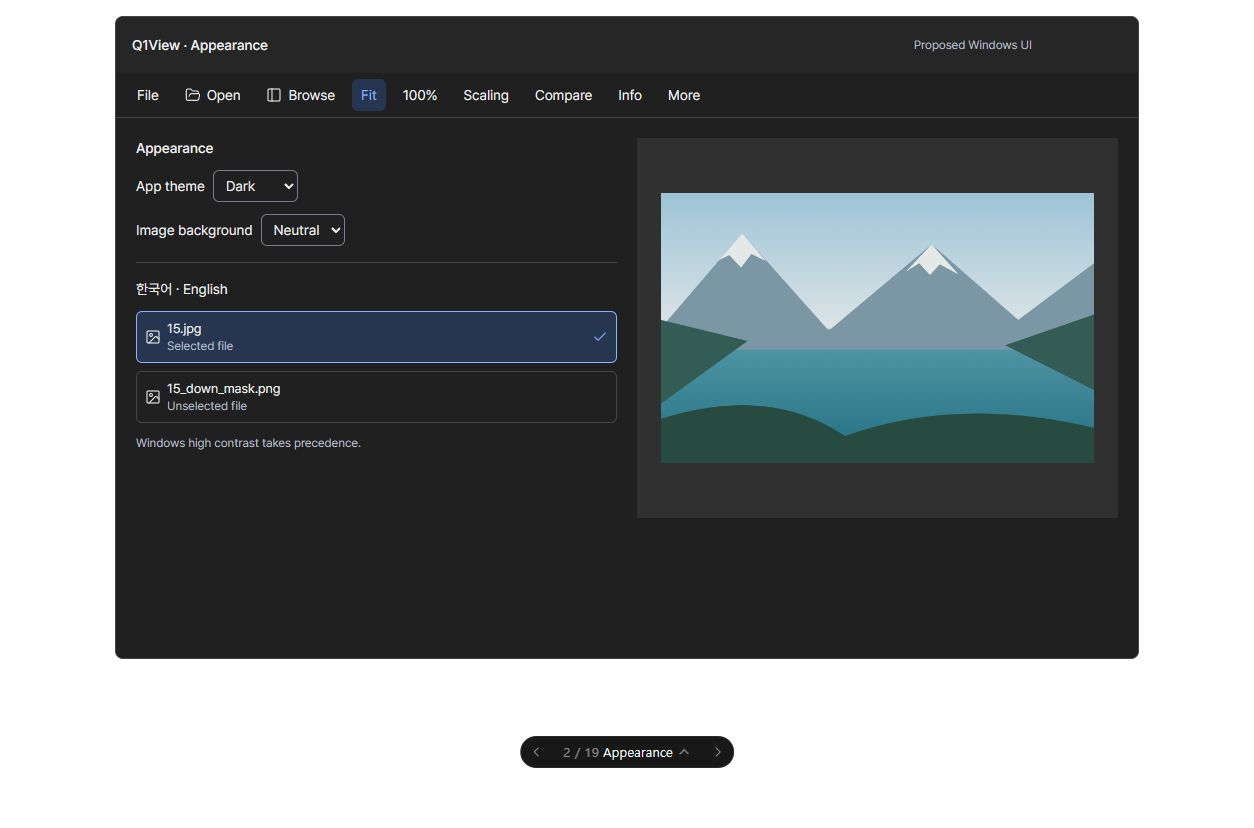Go to next slide with right arrow
This screenshot has height=828, width=1254.
point(717,752)
